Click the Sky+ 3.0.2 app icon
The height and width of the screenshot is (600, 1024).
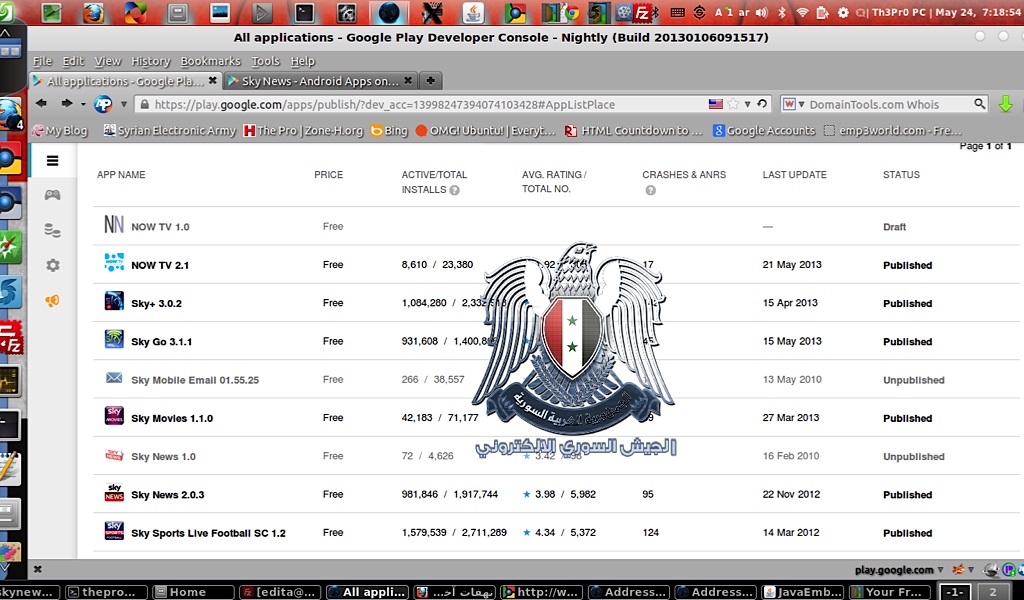coord(114,301)
